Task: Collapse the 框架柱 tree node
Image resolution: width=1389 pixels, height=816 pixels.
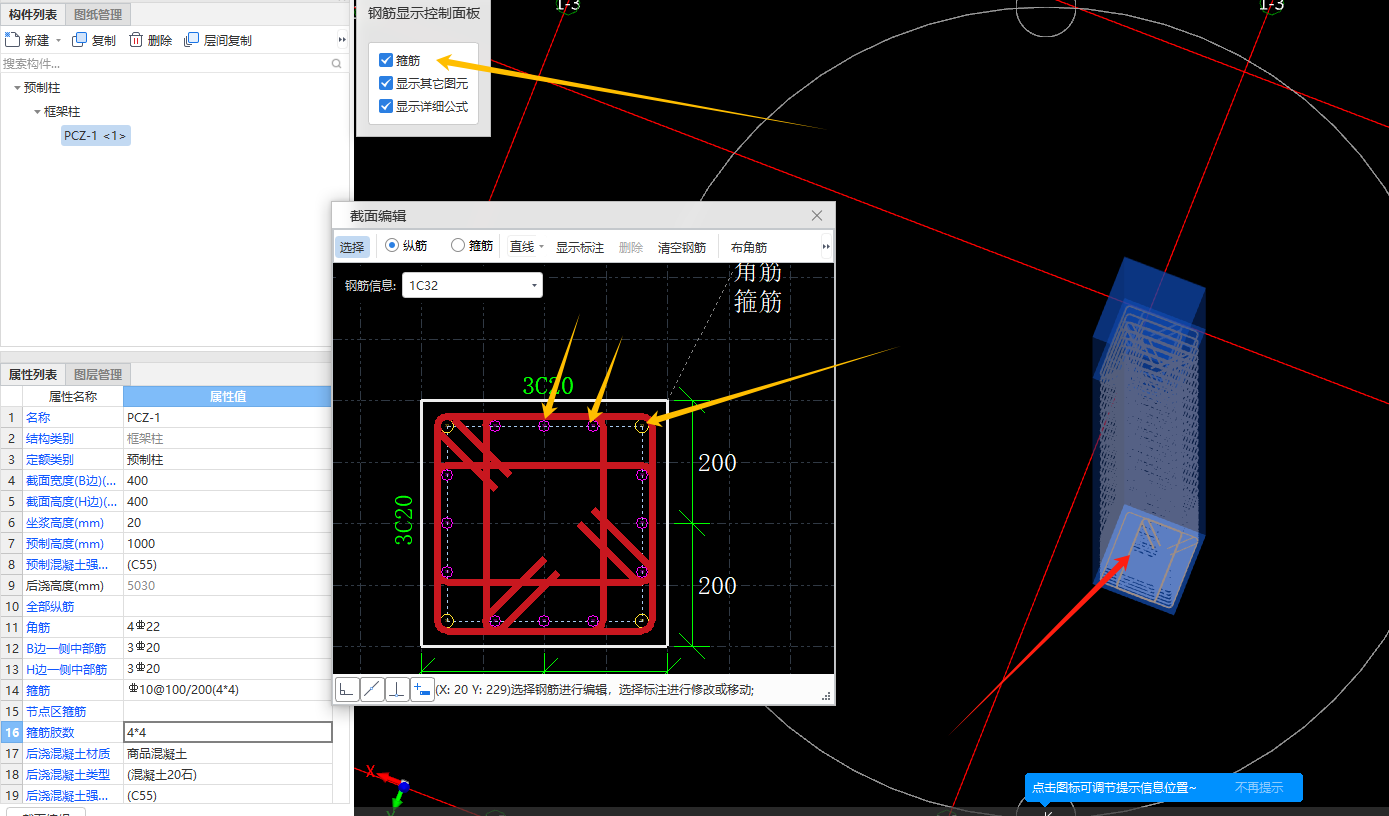Action: [x=37, y=112]
